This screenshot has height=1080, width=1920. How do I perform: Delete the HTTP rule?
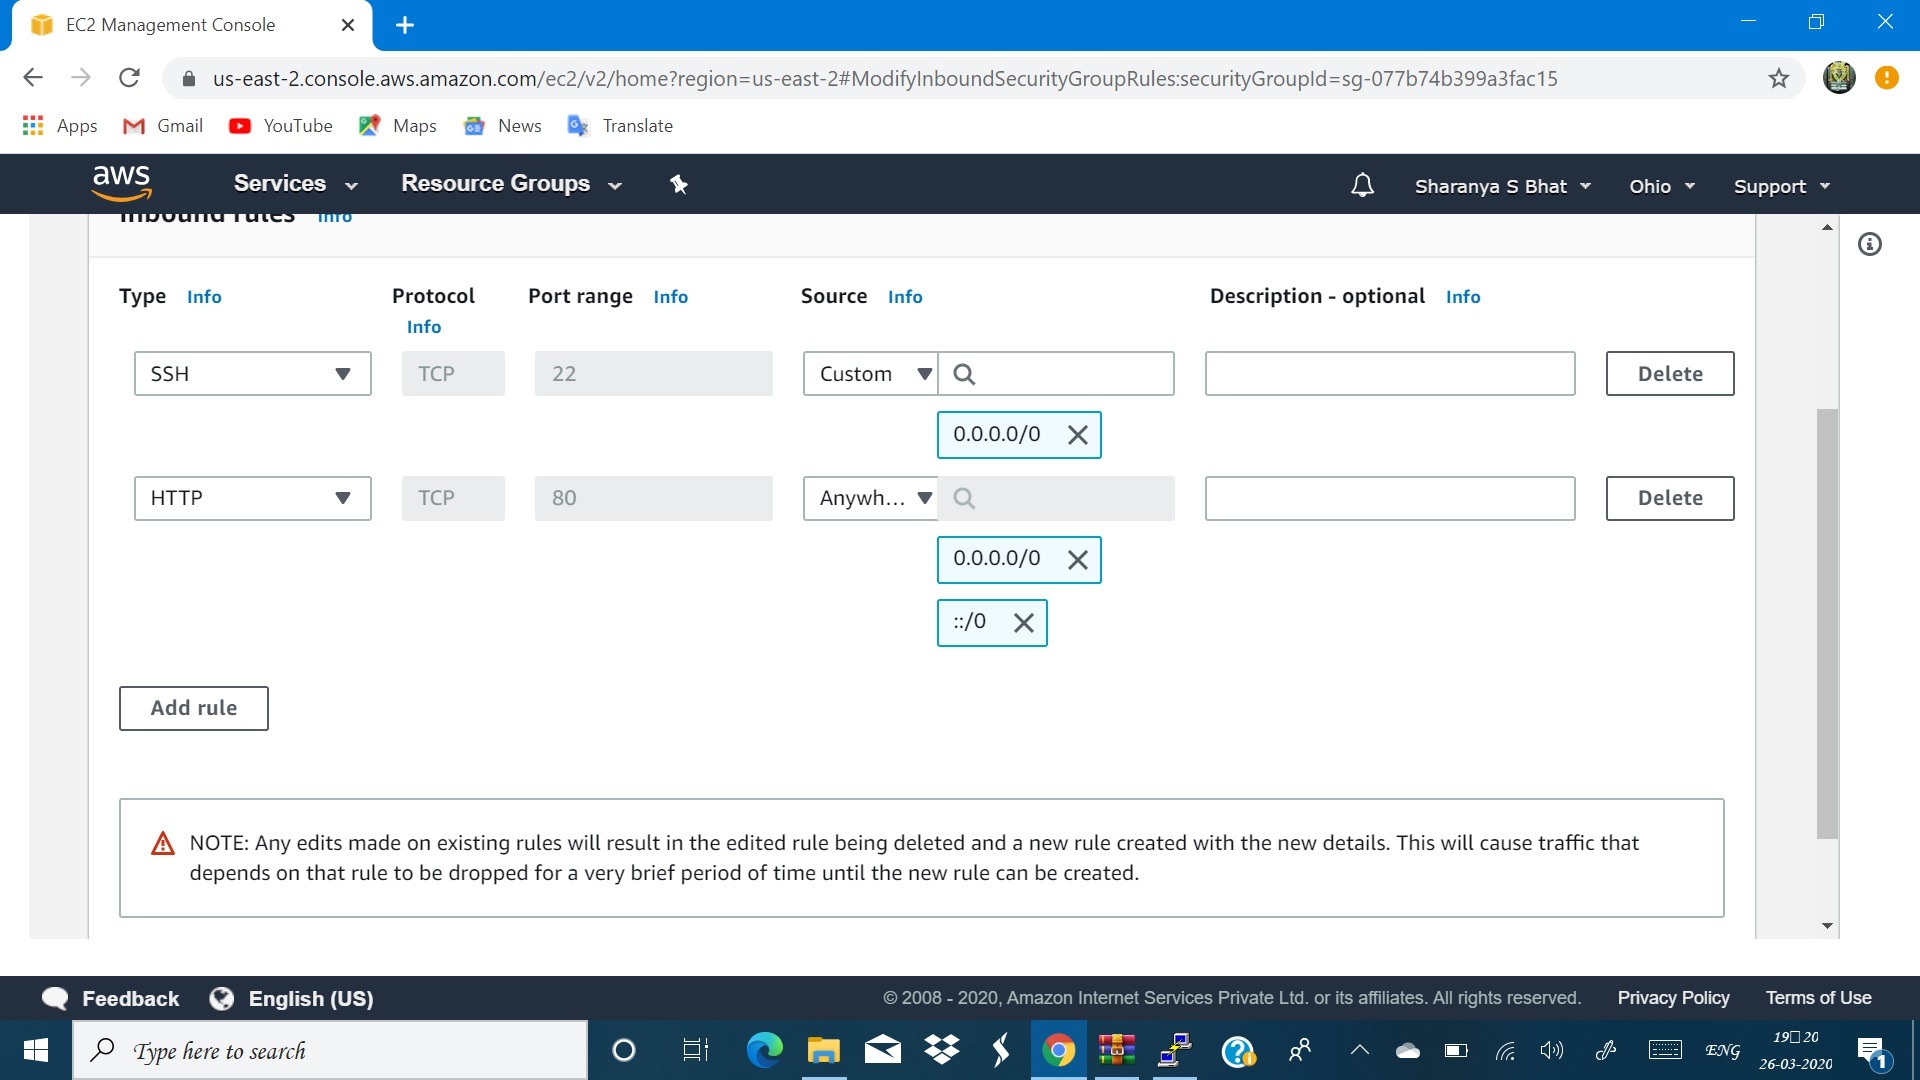[1670, 498]
